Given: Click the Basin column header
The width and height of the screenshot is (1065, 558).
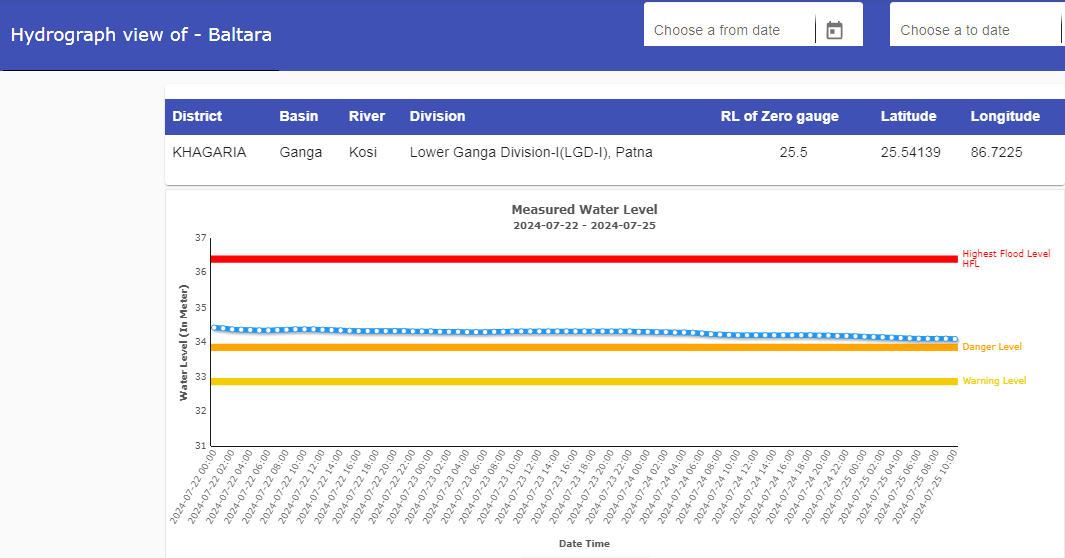Looking at the screenshot, I should click(x=299, y=116).
